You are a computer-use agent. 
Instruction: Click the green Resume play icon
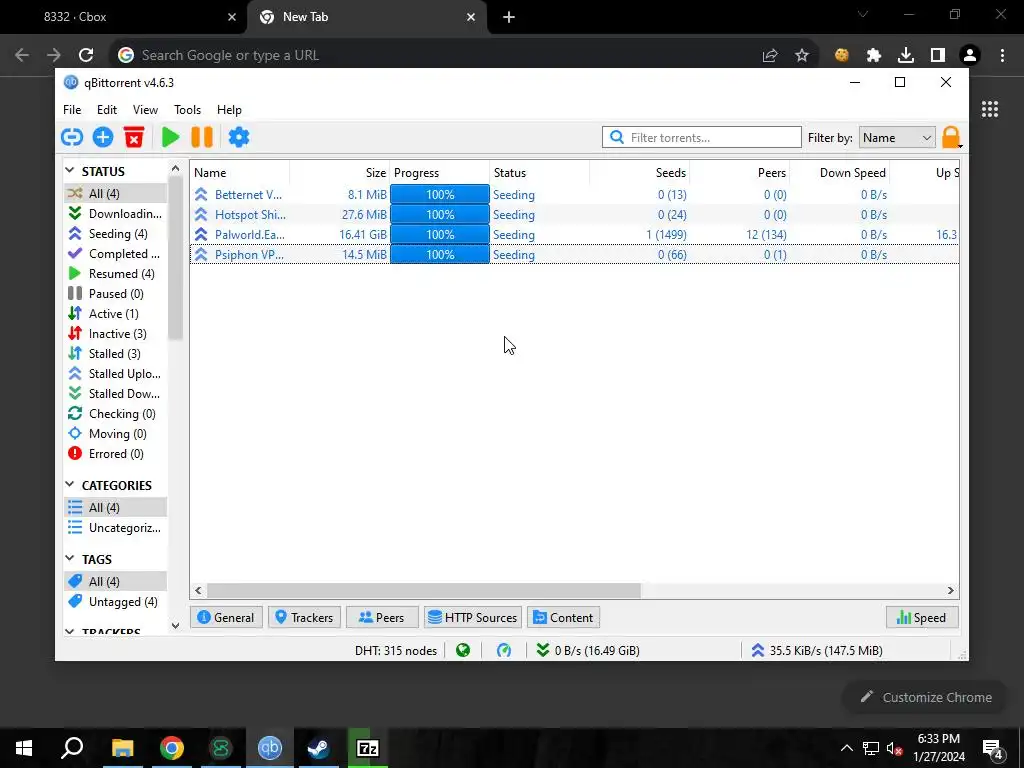point(170,137)
